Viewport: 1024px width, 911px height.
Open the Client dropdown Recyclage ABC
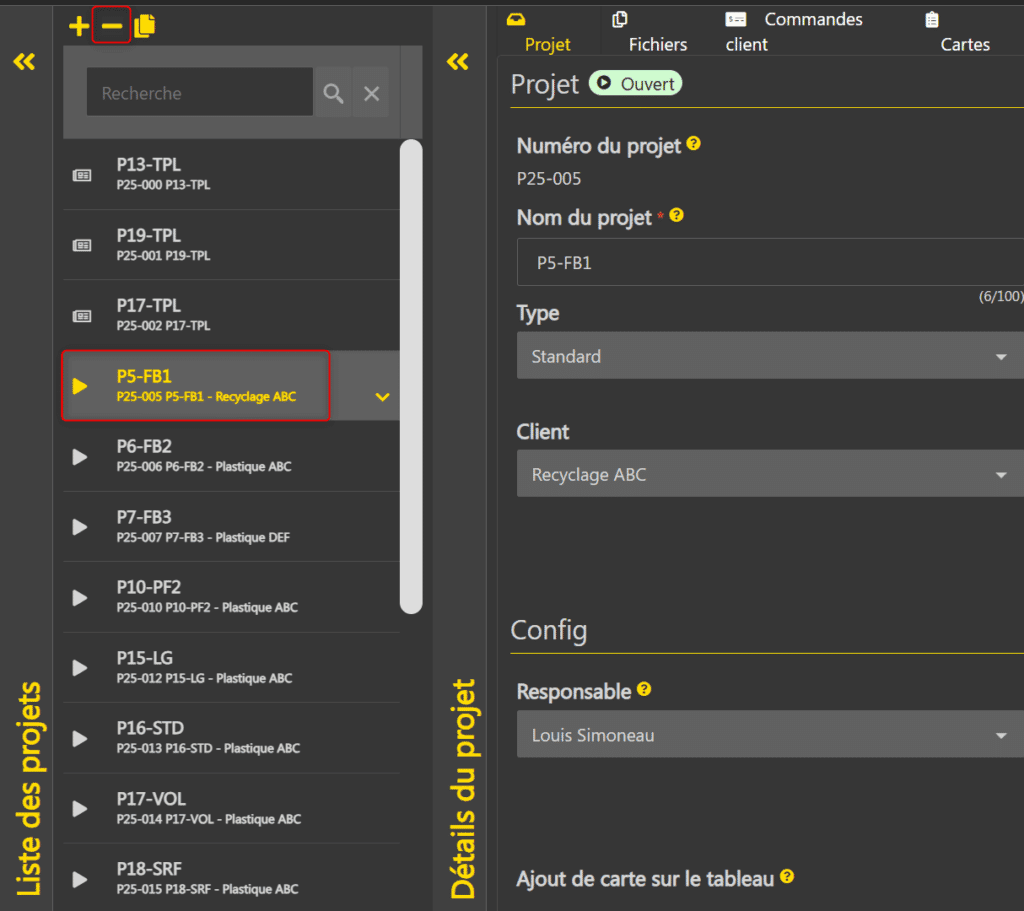point(770,475)
